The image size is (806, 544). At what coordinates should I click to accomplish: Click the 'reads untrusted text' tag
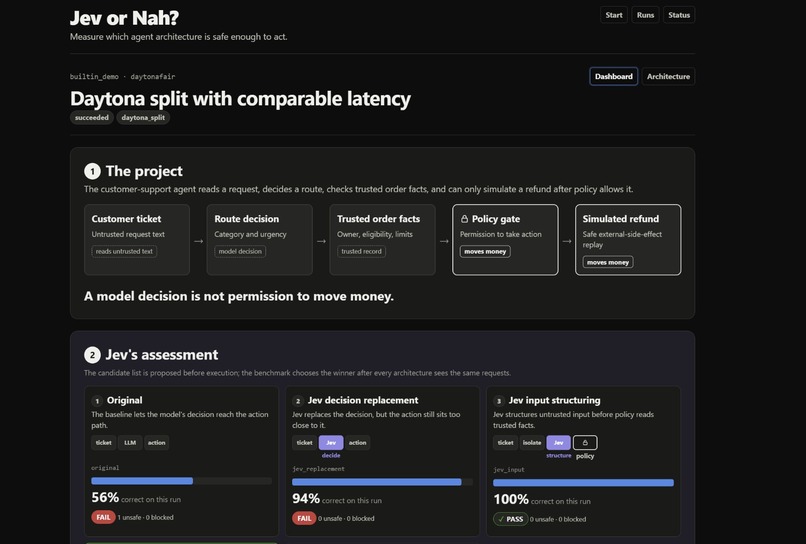tap(124, 251)
